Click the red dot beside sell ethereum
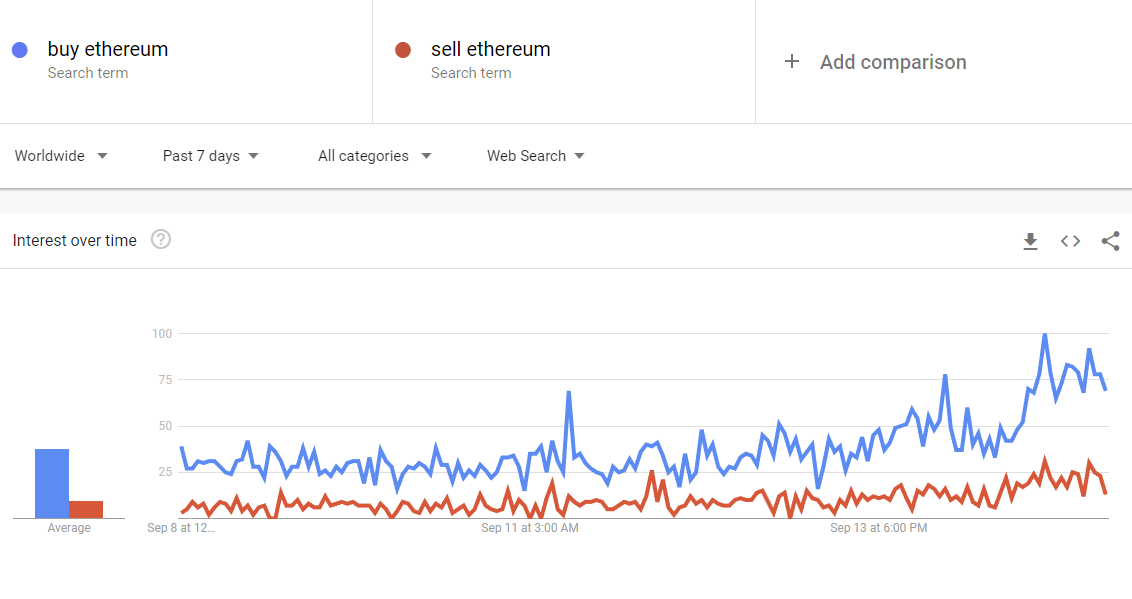 pos(403,50)
